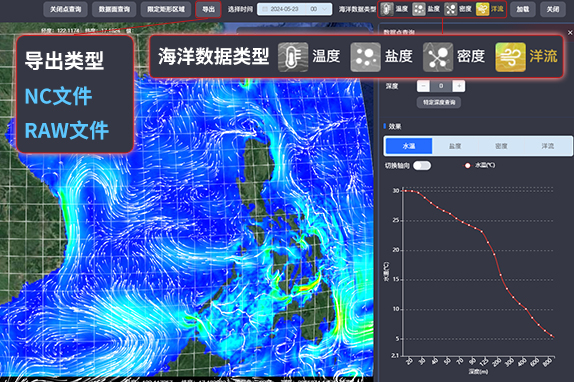Choose NC文件 export option
Screen dimensions: 574x382
pyautogui.click(x=58, y=97)
